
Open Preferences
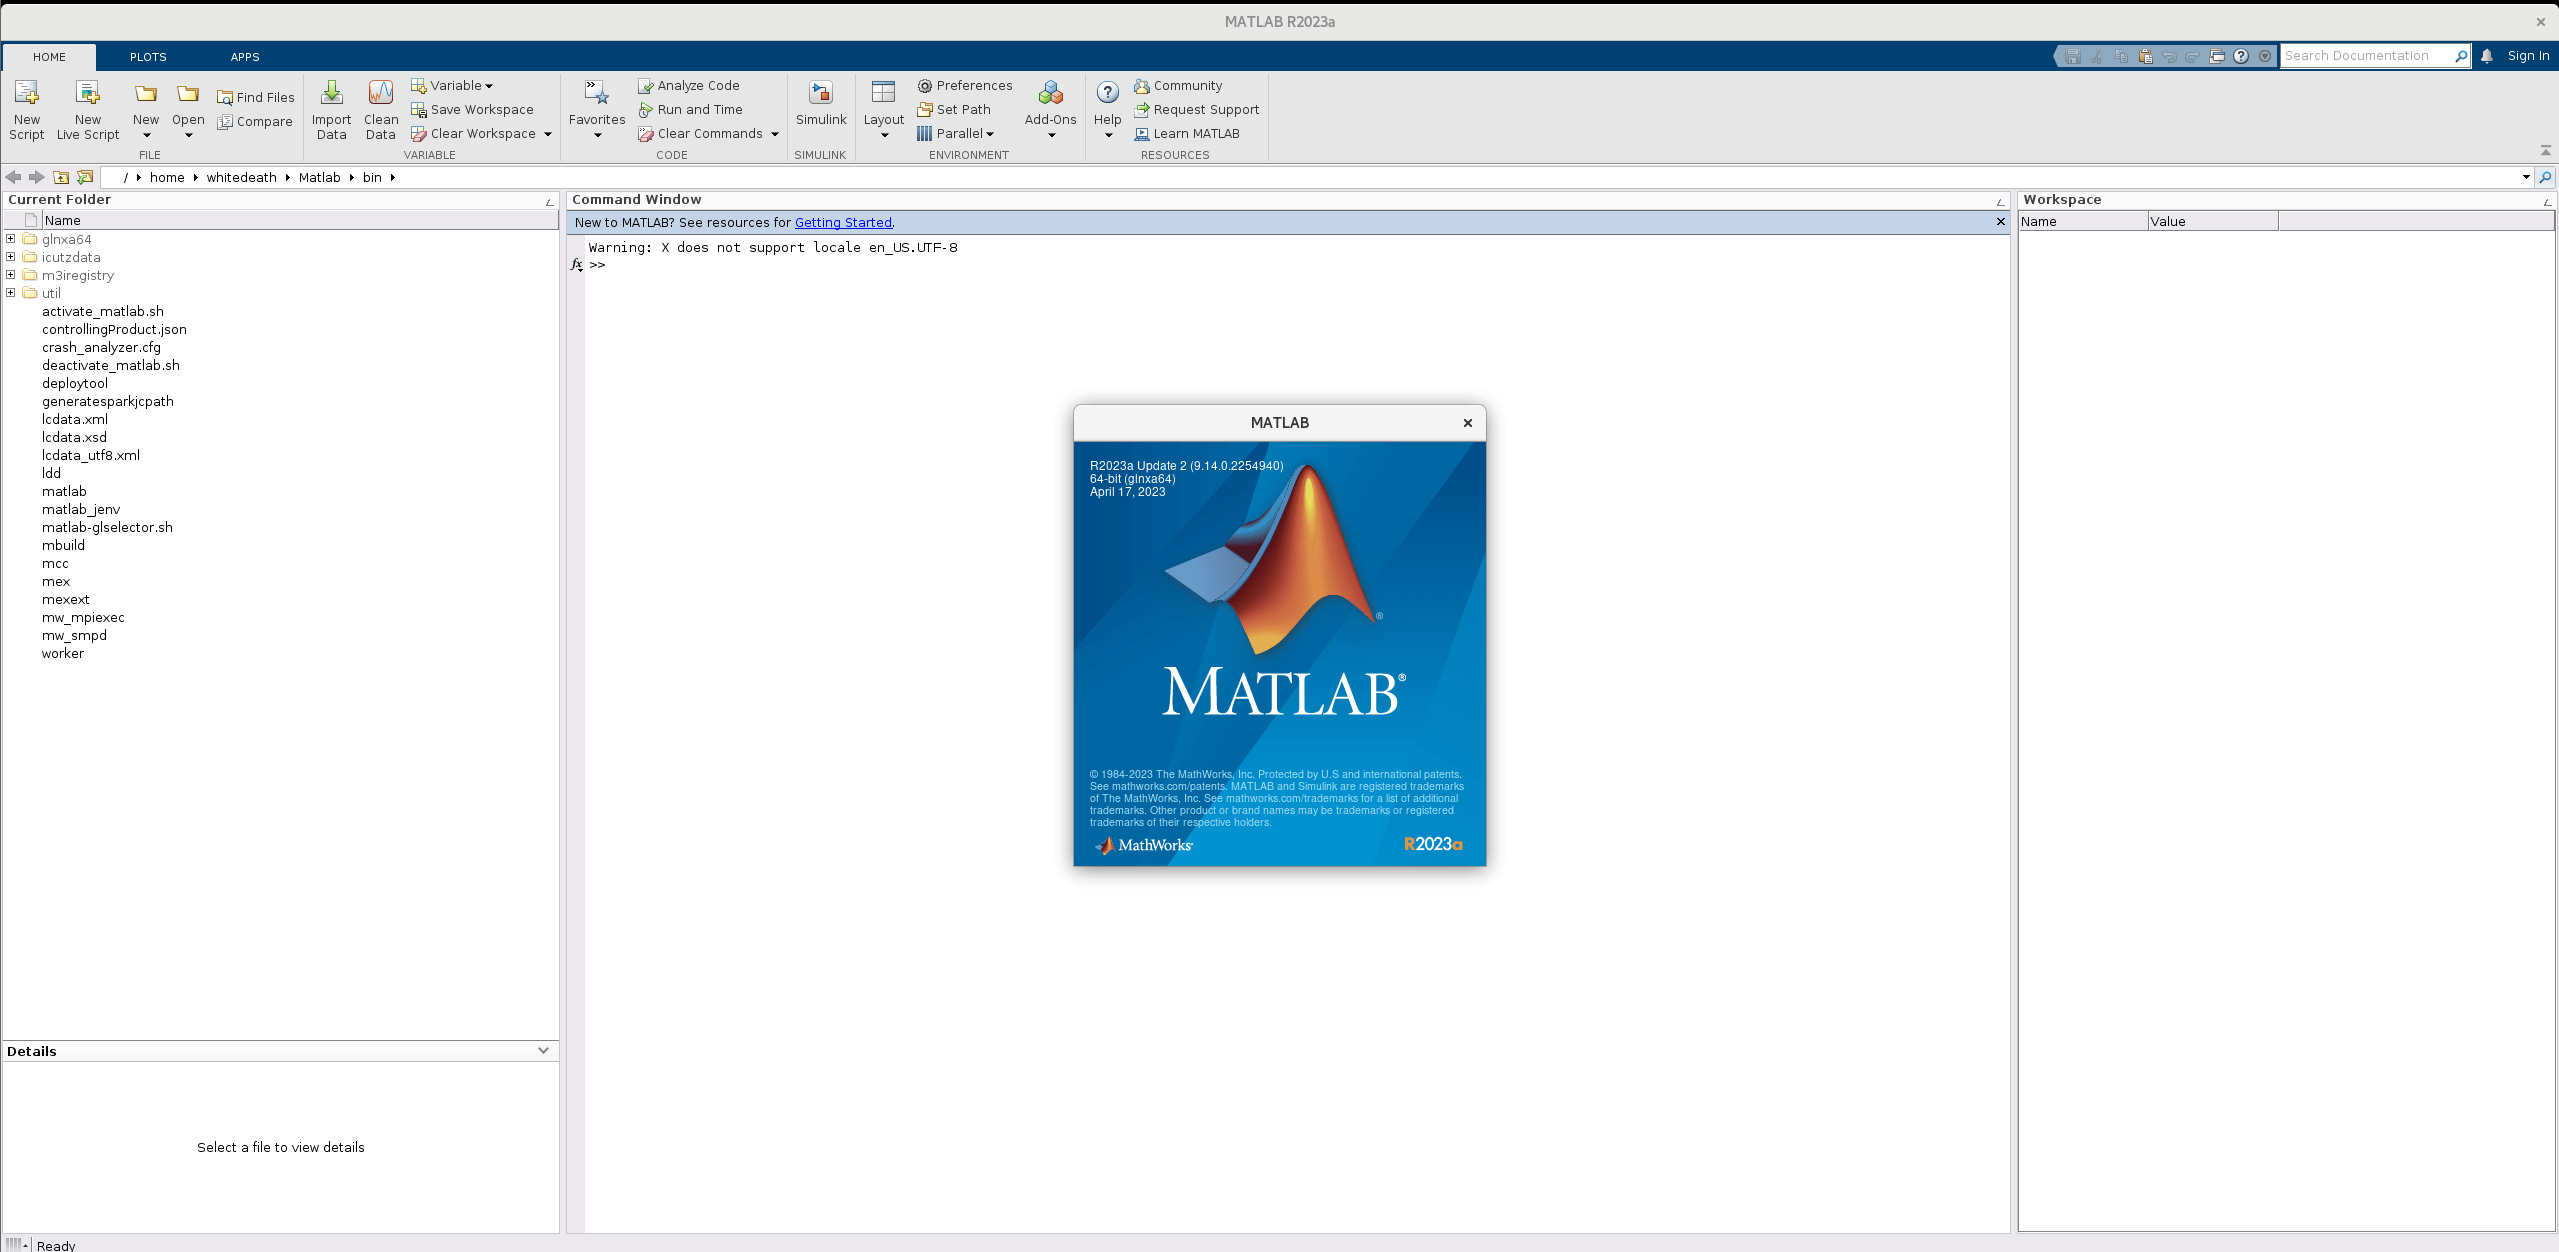965,85
